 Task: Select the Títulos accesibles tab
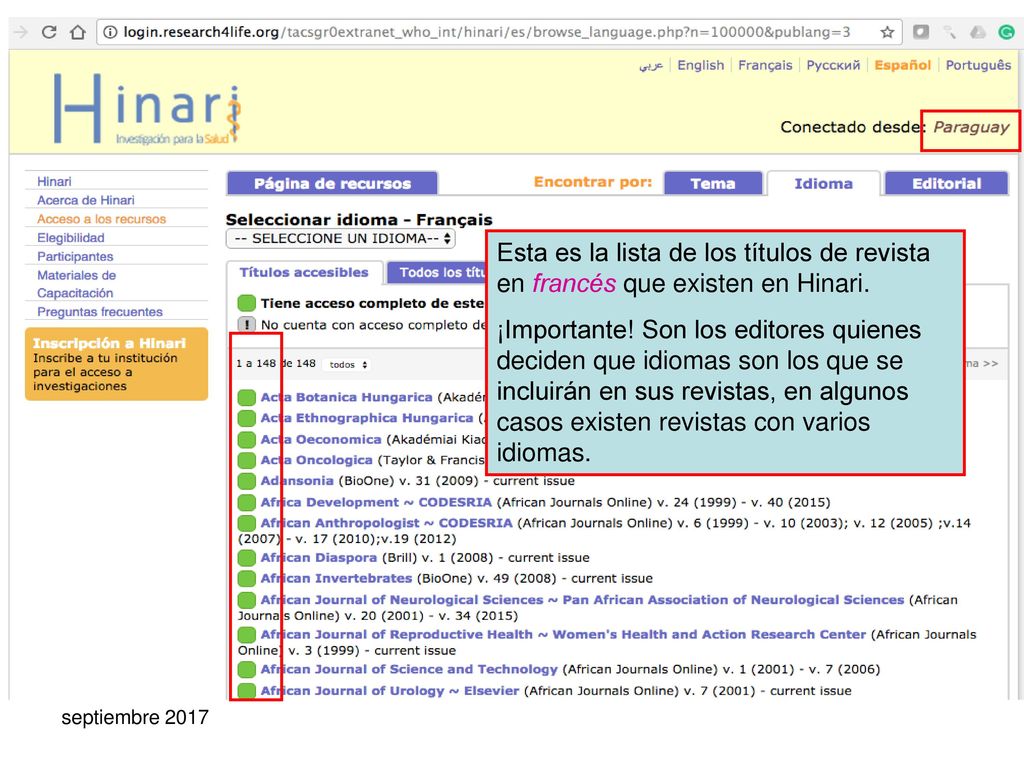point(304,272)
